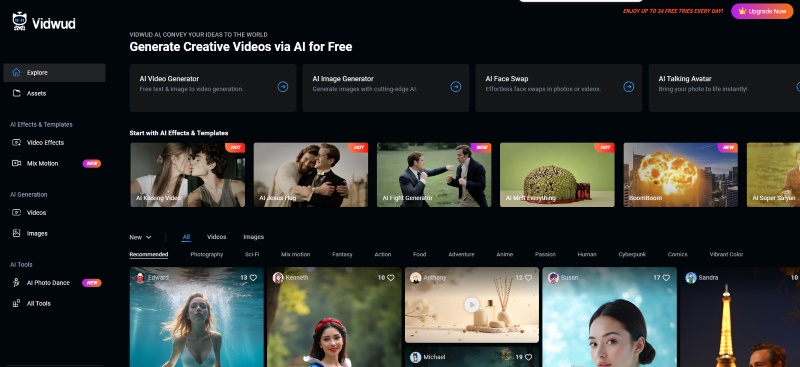Open the BoomBoom explosion template
Image resolution: width=800 pixels, height=367 pixels.
coord(681,175)
